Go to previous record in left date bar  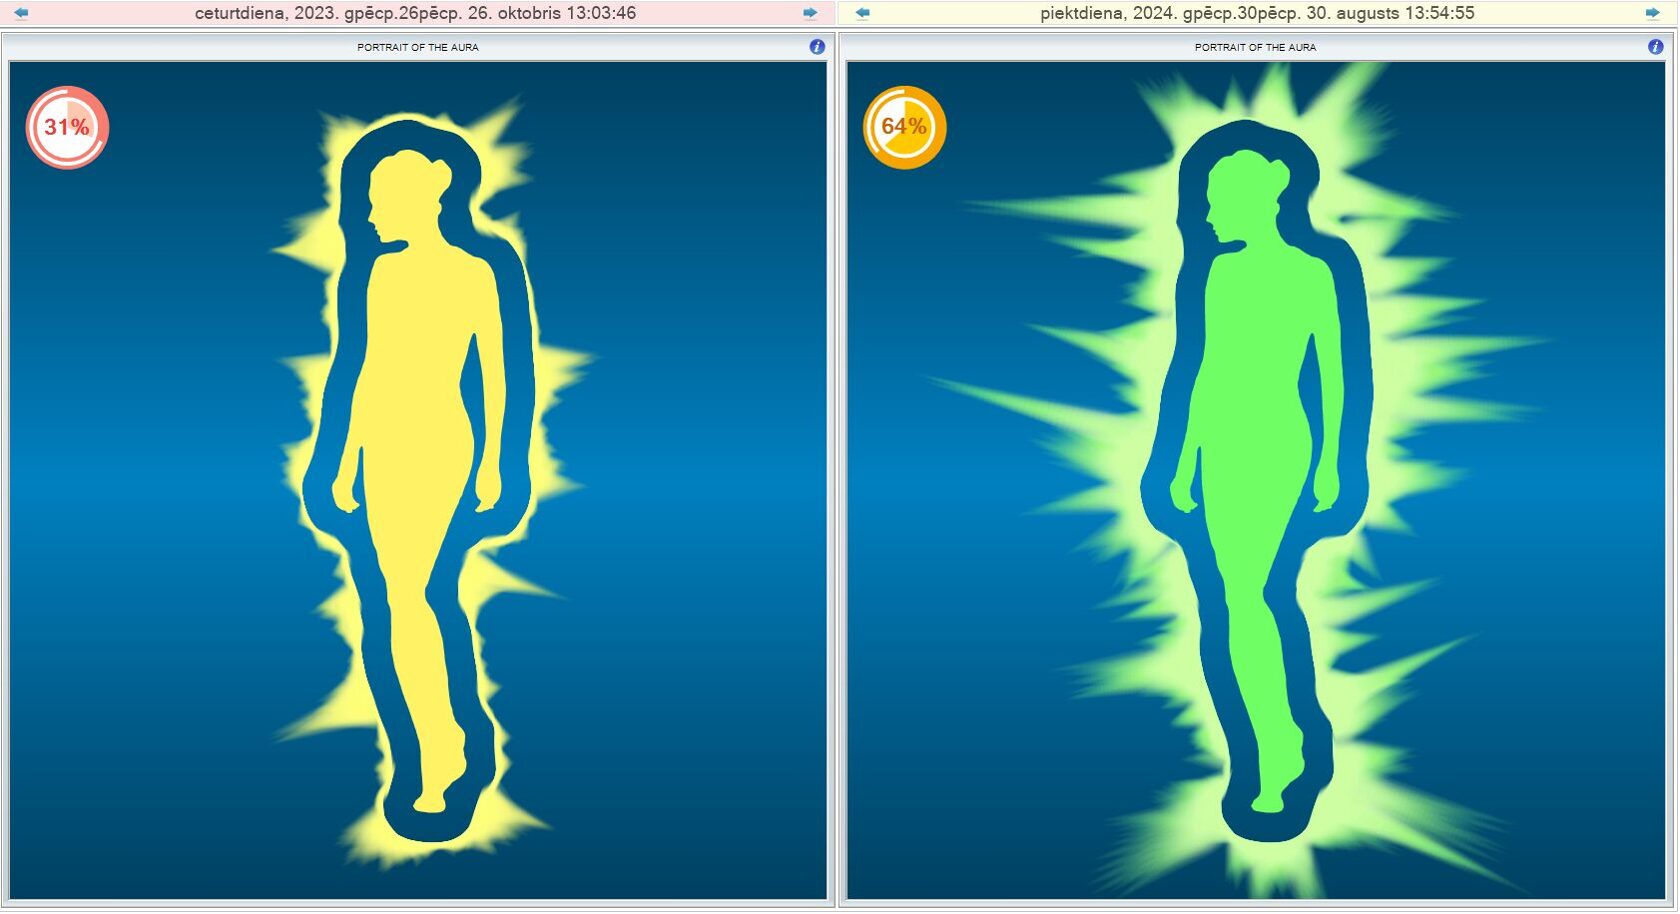[20, 13]
